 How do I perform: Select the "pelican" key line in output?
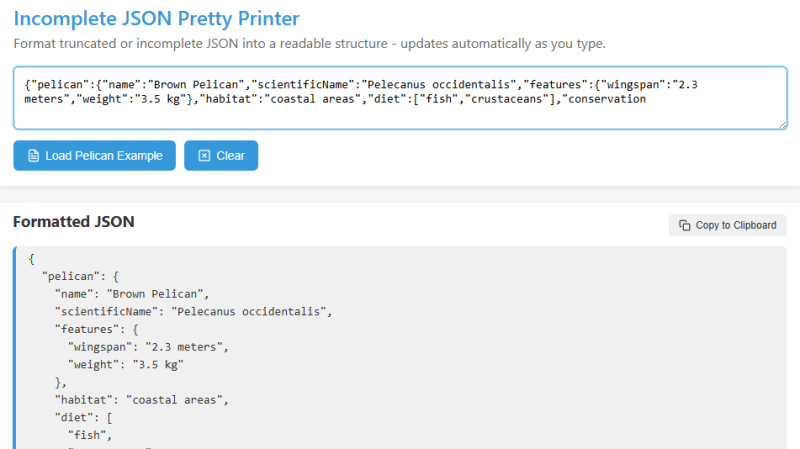[x=81, y=275]
